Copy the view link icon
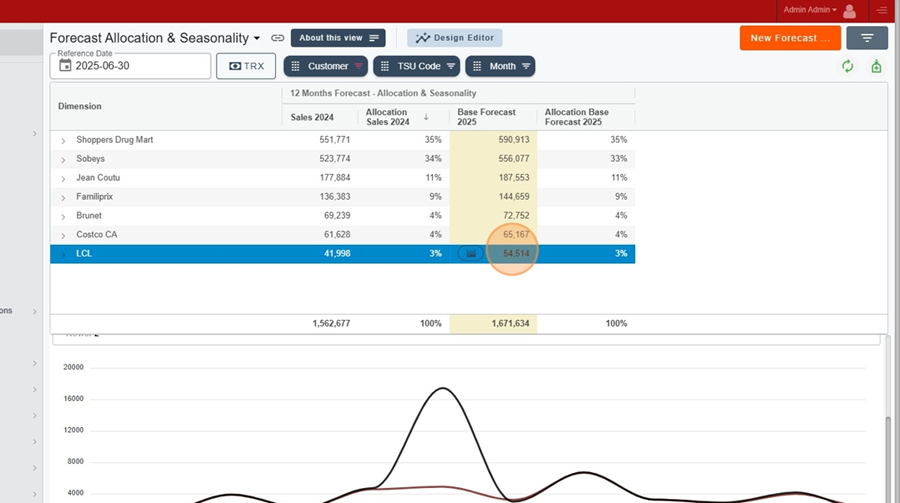The width and height of the screenshot is (900, 503). [x=277, y=38]
